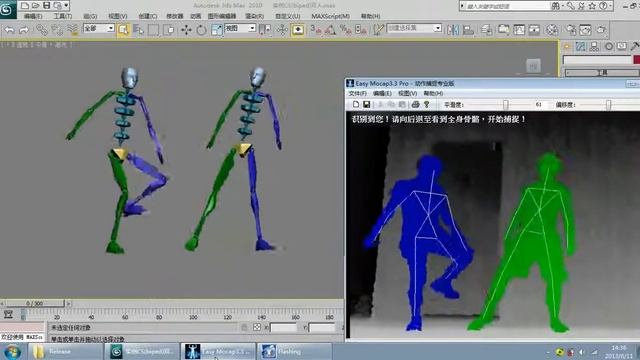This screenshot has width=640, height=360.
Task: Open 视图(V) menu in Easy Mocap window
Action: [407, 93]
